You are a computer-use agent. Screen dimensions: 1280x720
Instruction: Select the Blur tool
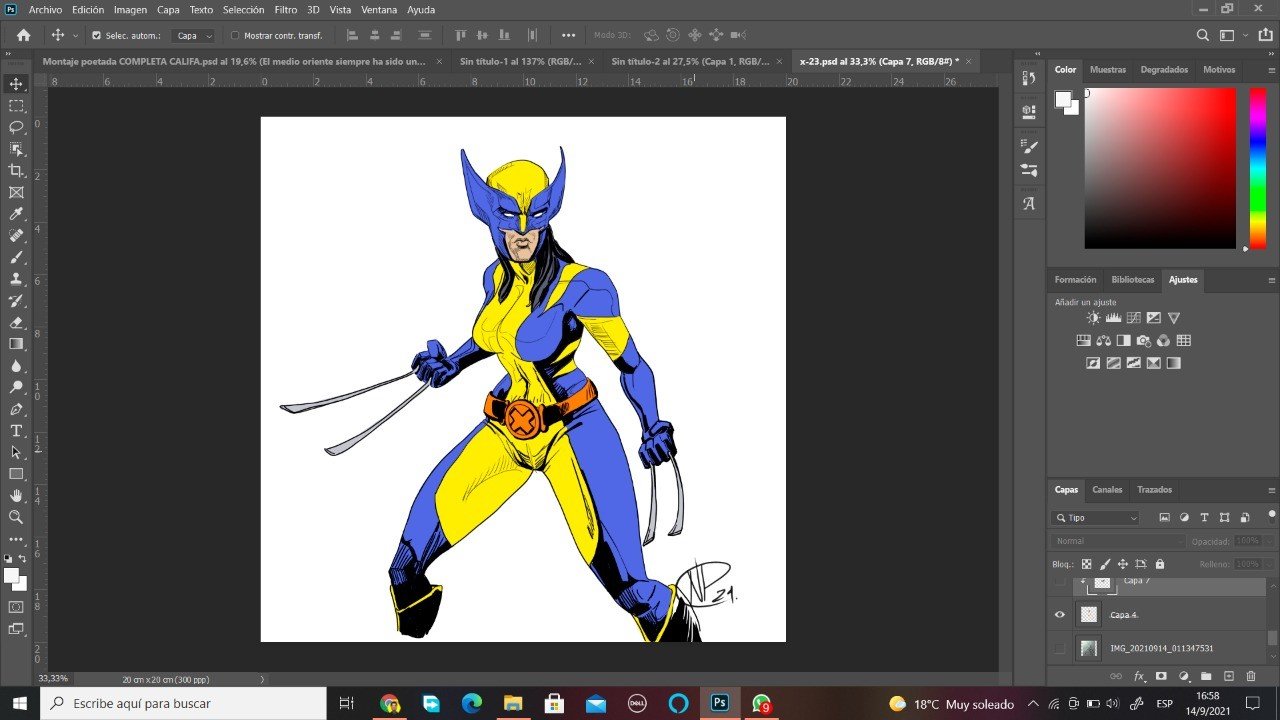click(x=16, y=366)
